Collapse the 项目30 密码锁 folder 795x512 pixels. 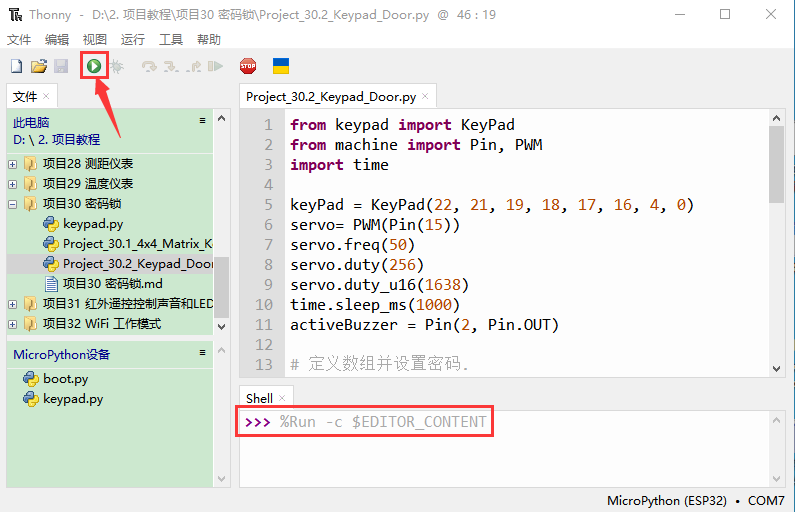[13, 204]
